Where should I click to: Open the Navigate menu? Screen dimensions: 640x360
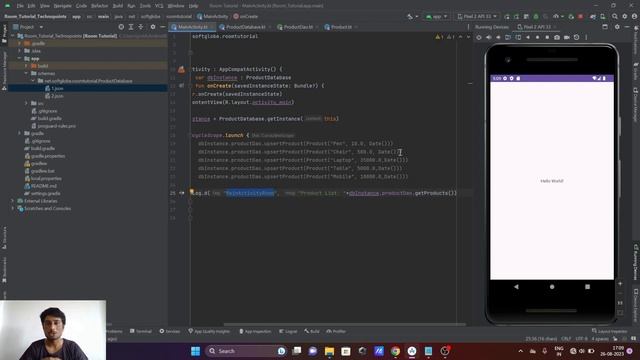point(62,6)
